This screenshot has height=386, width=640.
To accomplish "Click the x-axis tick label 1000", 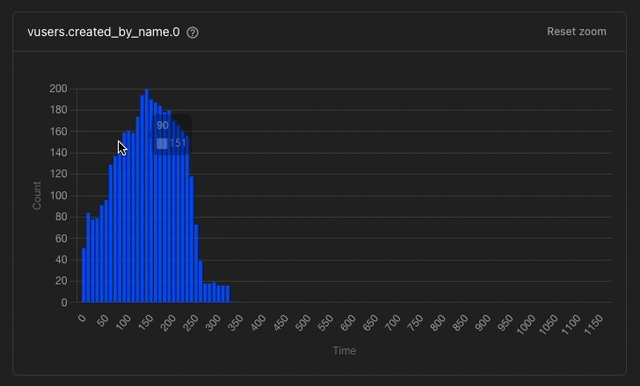I will click(x=526, y=325).
